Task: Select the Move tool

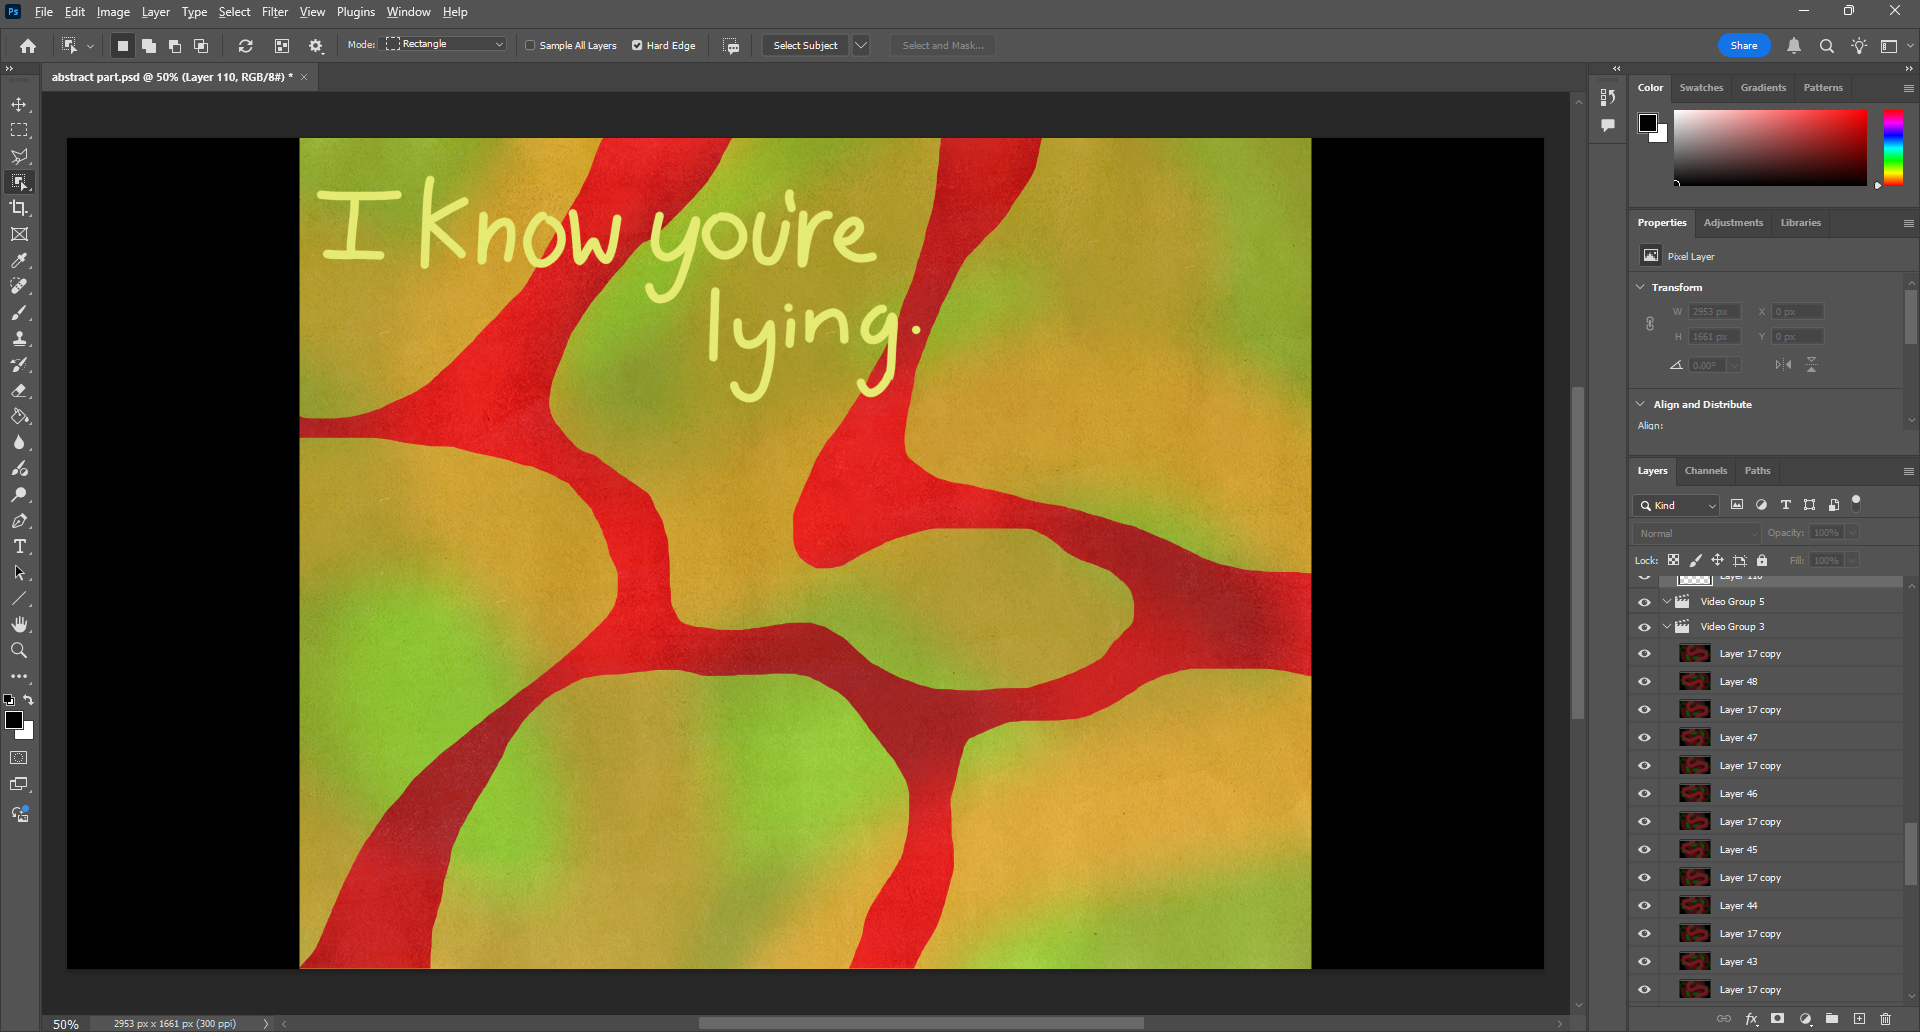Action: pyautogui.click(x=19, y=104)
